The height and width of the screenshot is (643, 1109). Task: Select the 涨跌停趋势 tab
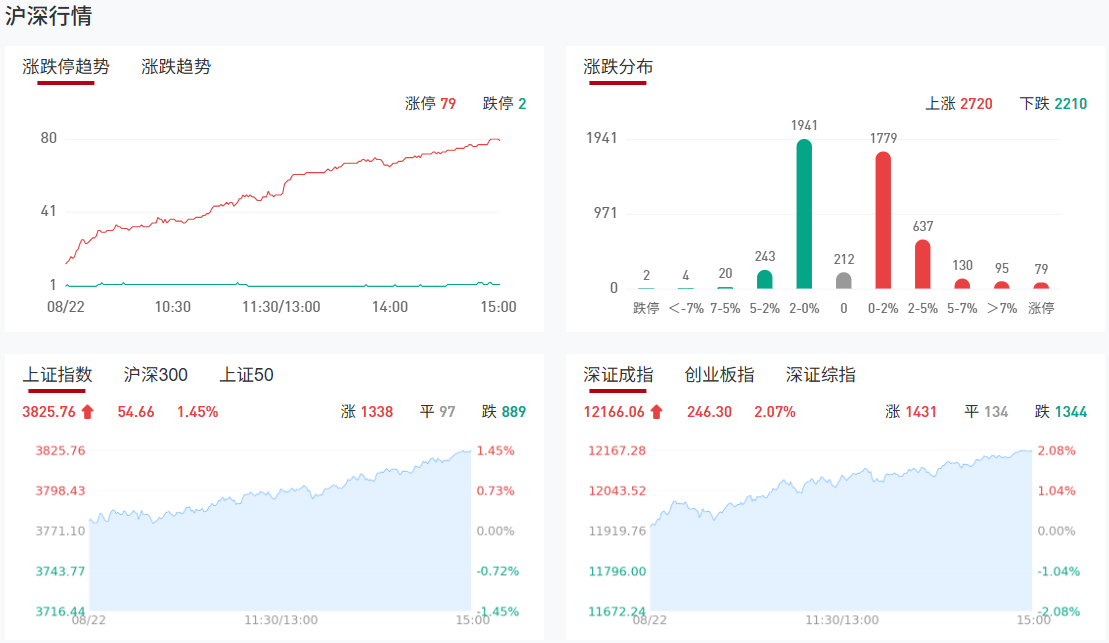[x=66, y=67]
